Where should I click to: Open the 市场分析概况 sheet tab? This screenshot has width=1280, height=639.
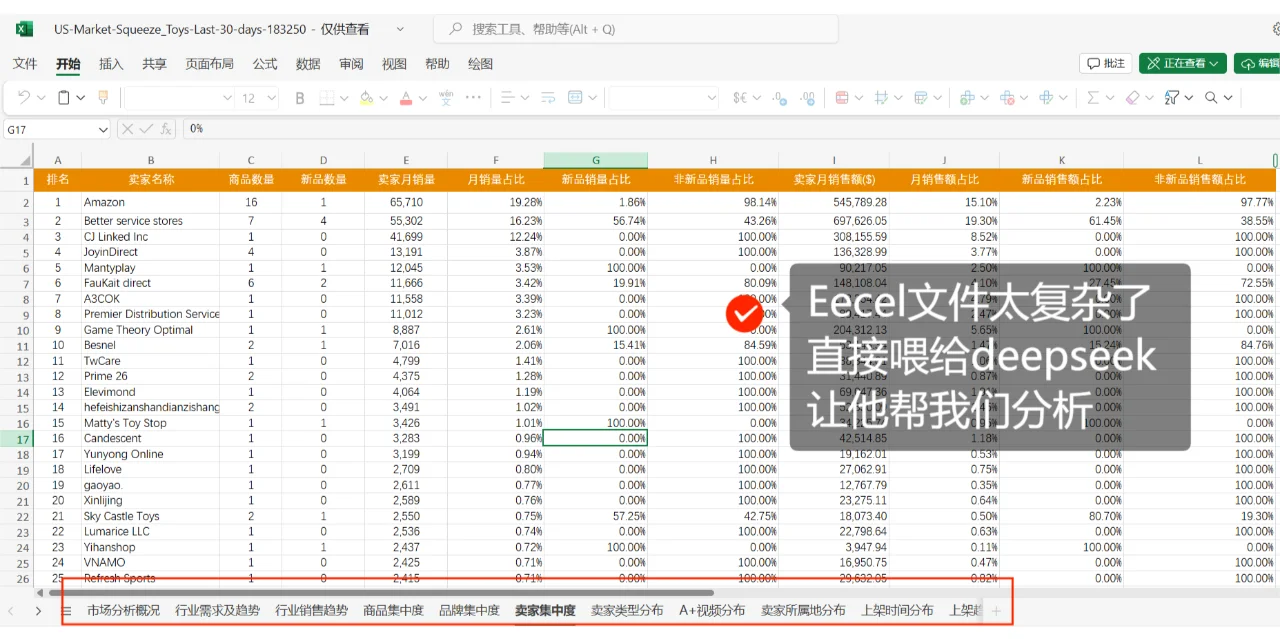(x=123, y=610)
